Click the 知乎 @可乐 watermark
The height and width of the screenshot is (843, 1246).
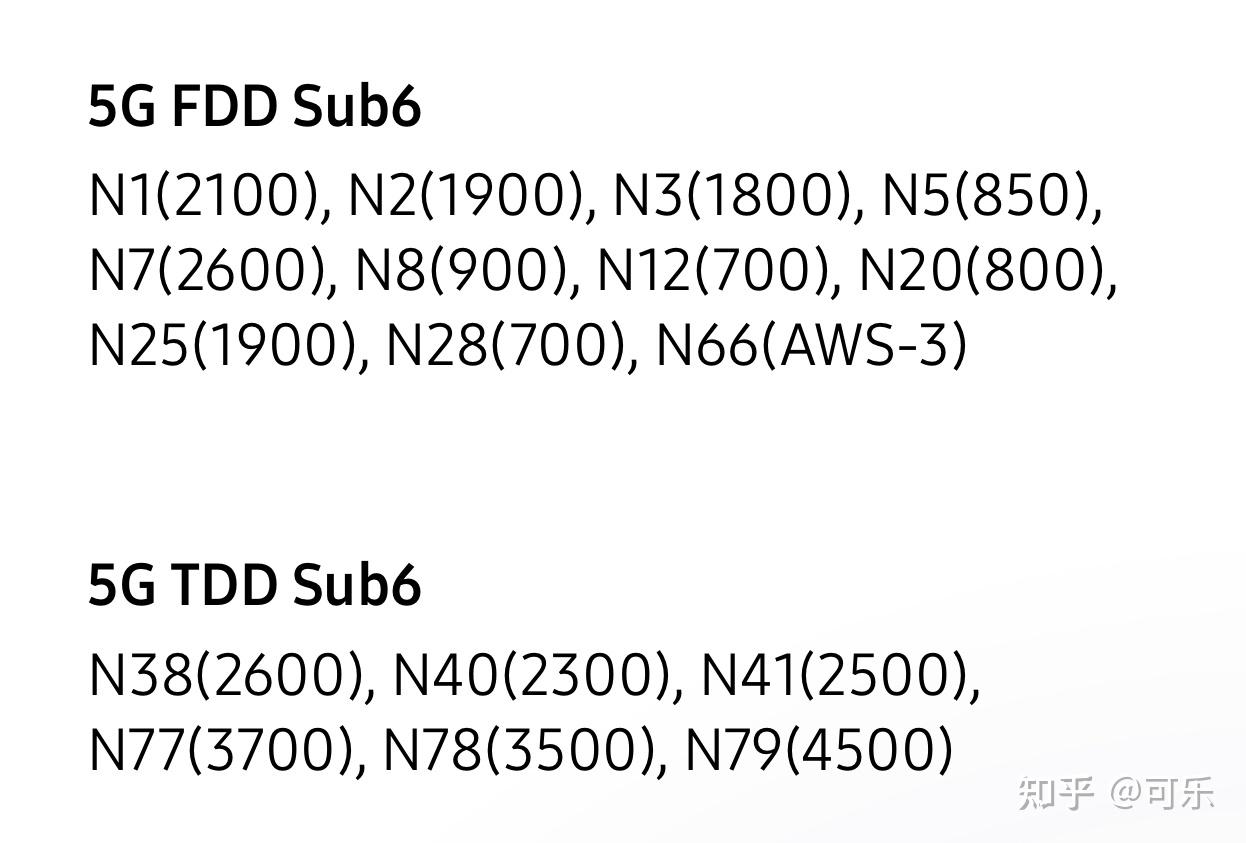tap(1117, 793)
